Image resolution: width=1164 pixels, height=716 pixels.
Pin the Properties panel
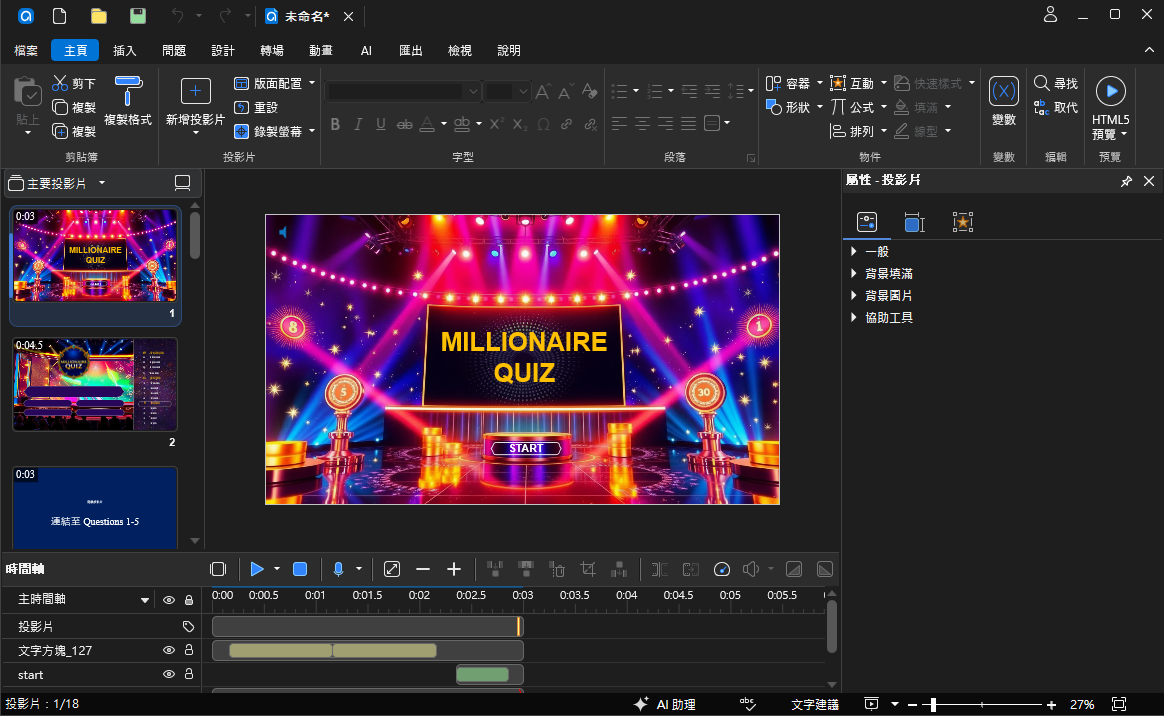[x=1126, y=181]
